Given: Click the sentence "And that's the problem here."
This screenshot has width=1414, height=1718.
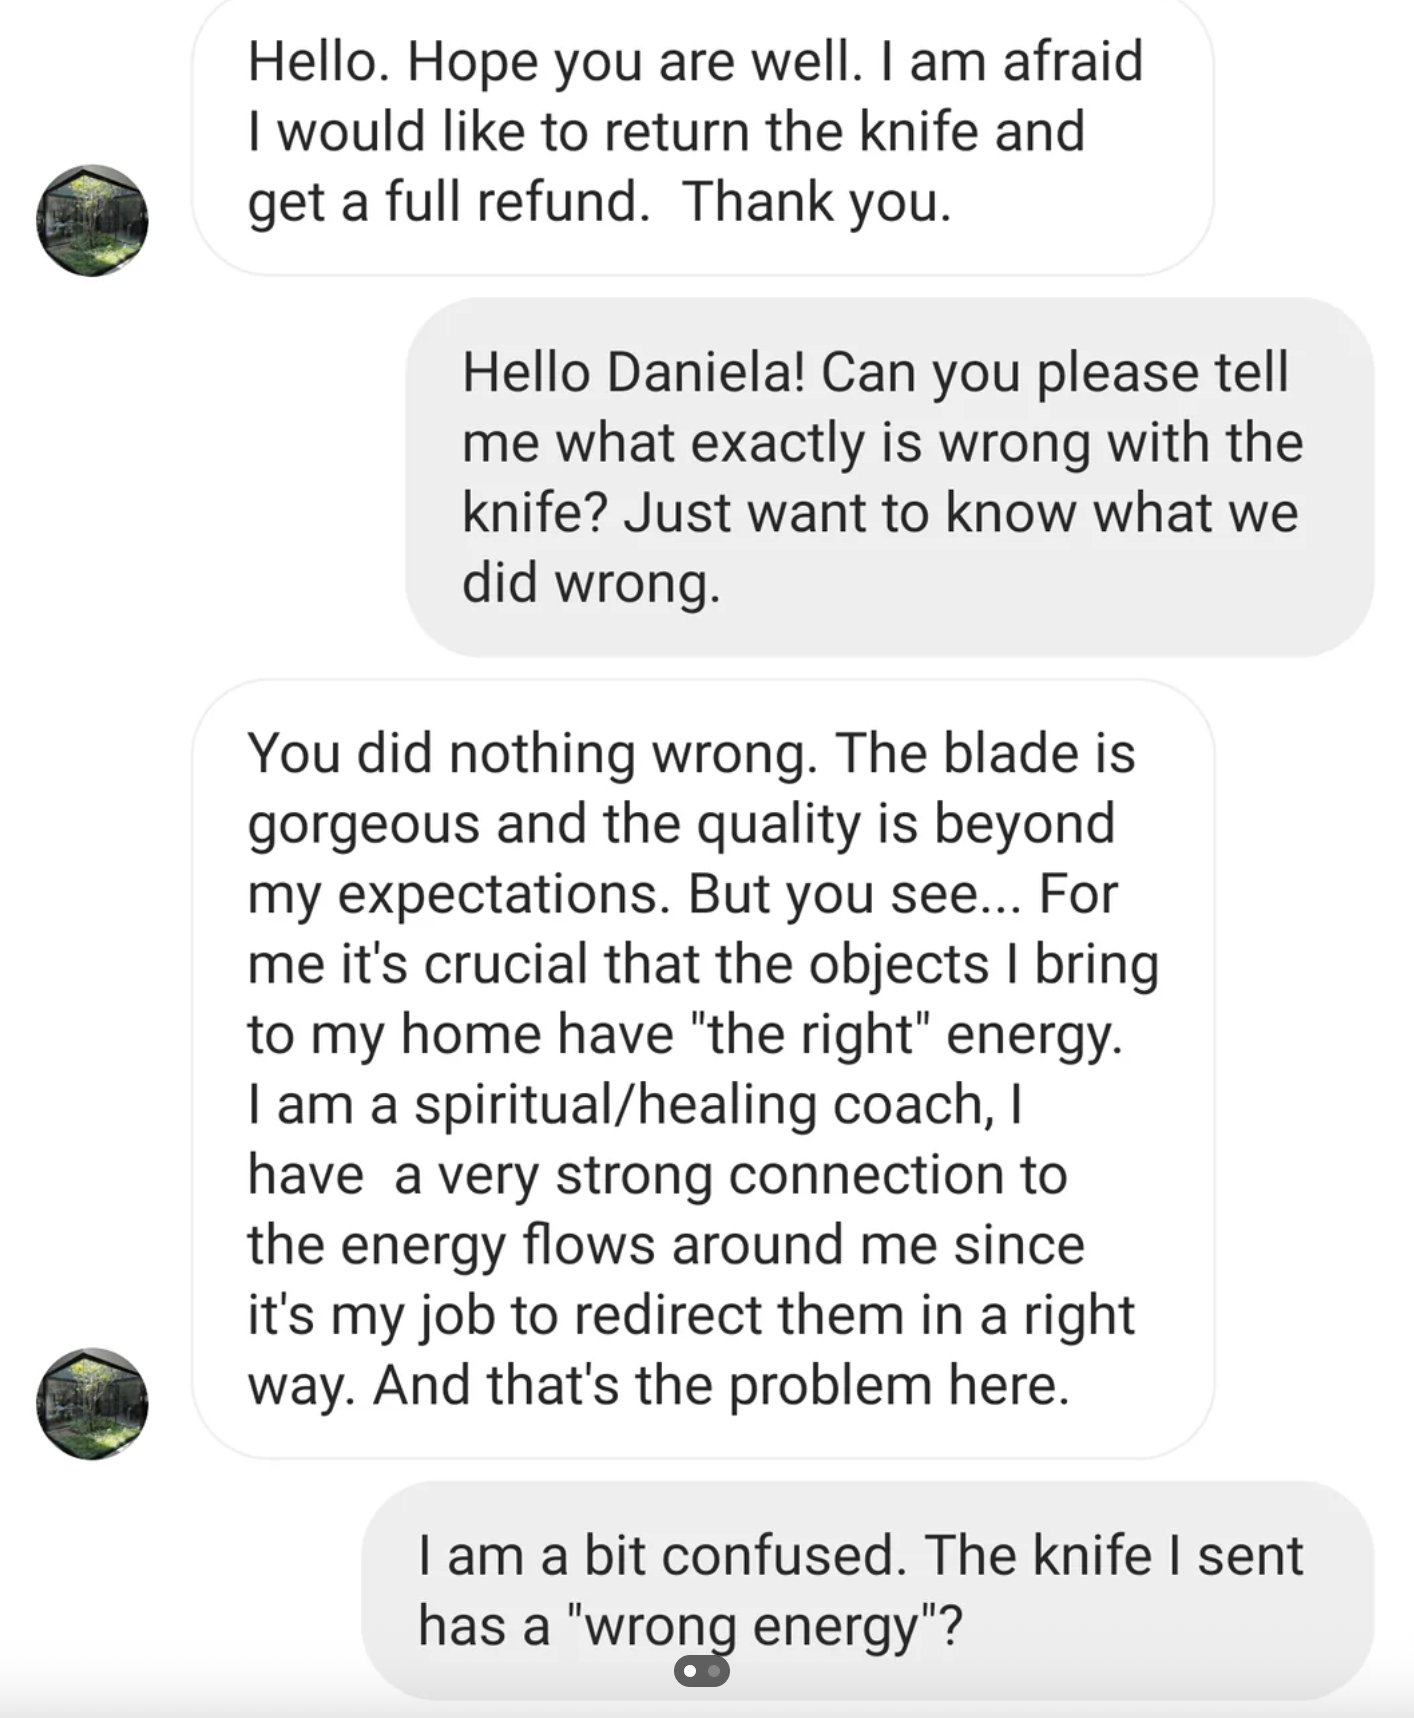Looking at the screenshot, I should click(722, 1385).
